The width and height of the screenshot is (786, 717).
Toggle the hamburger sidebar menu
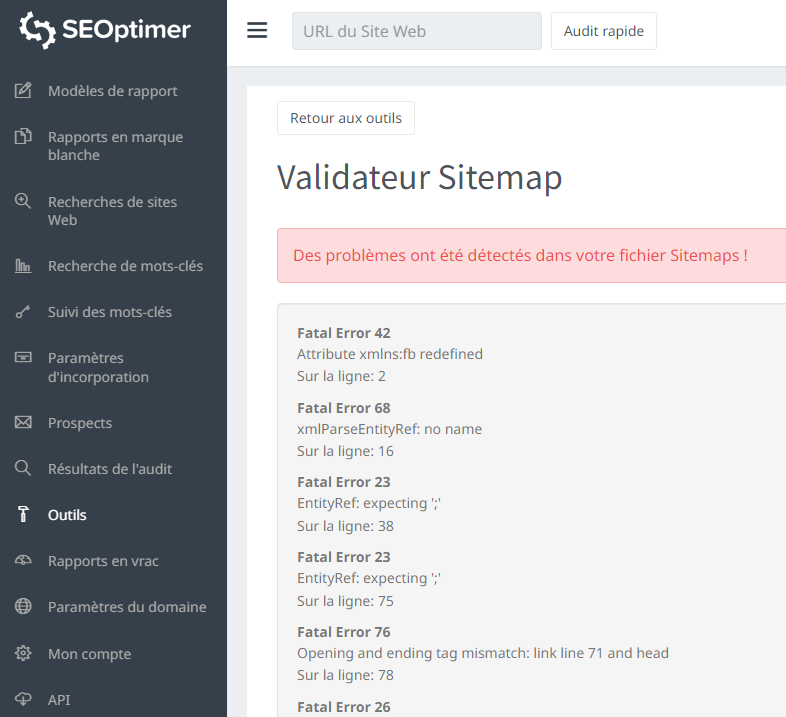[257, 31]
